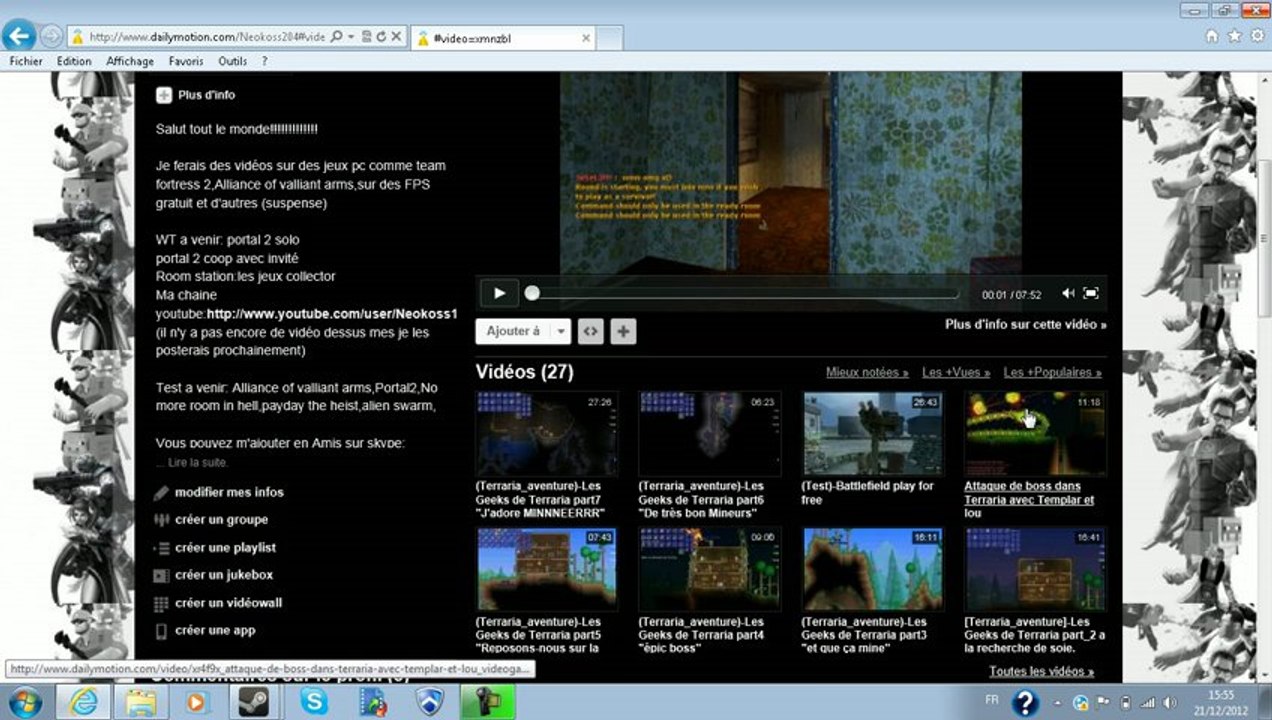Sort videos by Les +Vues
This screenshot has width=1272, height=720.
[956, 372]
